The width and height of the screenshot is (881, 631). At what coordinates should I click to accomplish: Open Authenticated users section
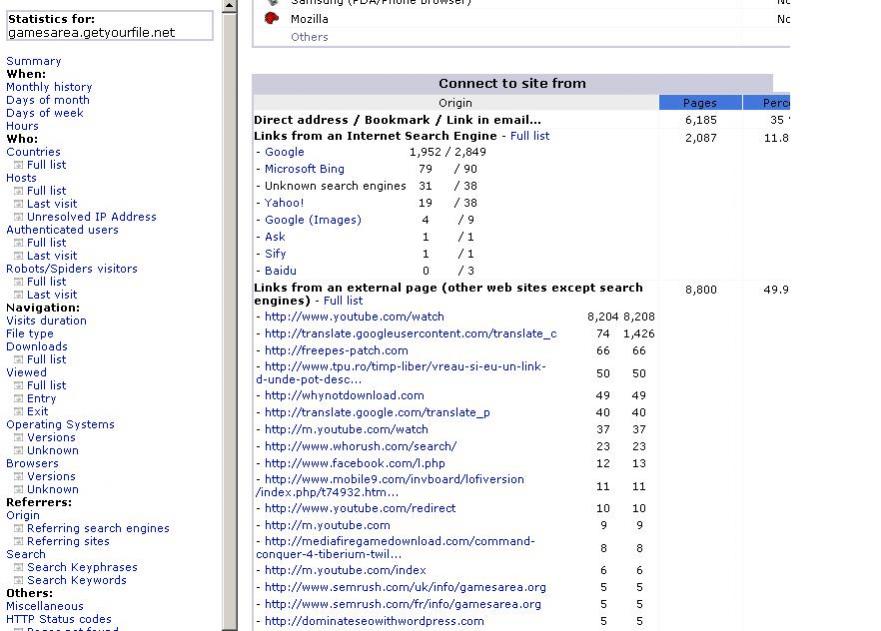pyautogui.click(x=62, y=230)
